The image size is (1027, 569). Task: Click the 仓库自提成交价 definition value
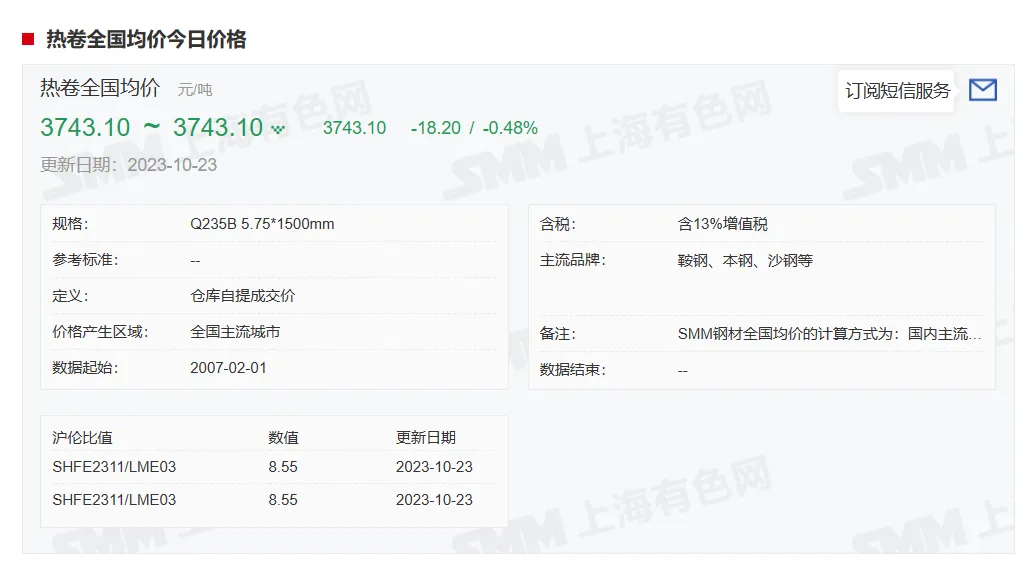(243, 296)
